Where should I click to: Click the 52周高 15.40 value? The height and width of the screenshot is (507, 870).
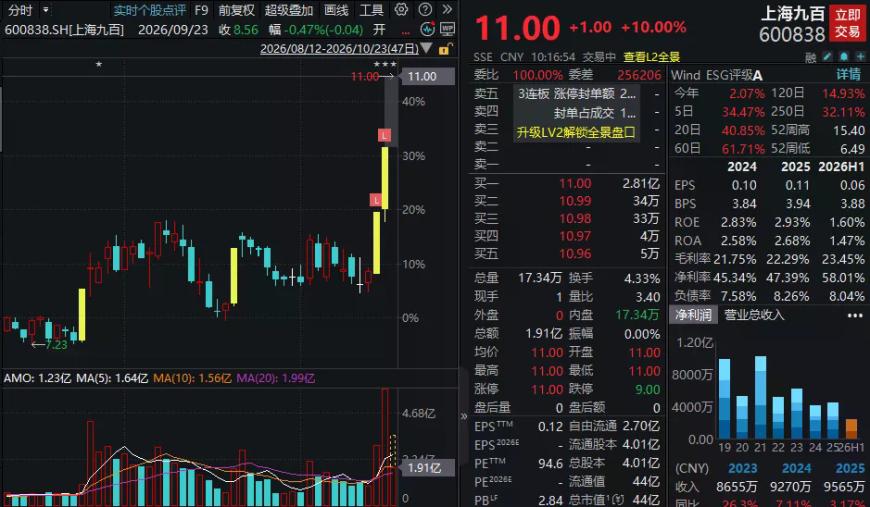[849, 131]
